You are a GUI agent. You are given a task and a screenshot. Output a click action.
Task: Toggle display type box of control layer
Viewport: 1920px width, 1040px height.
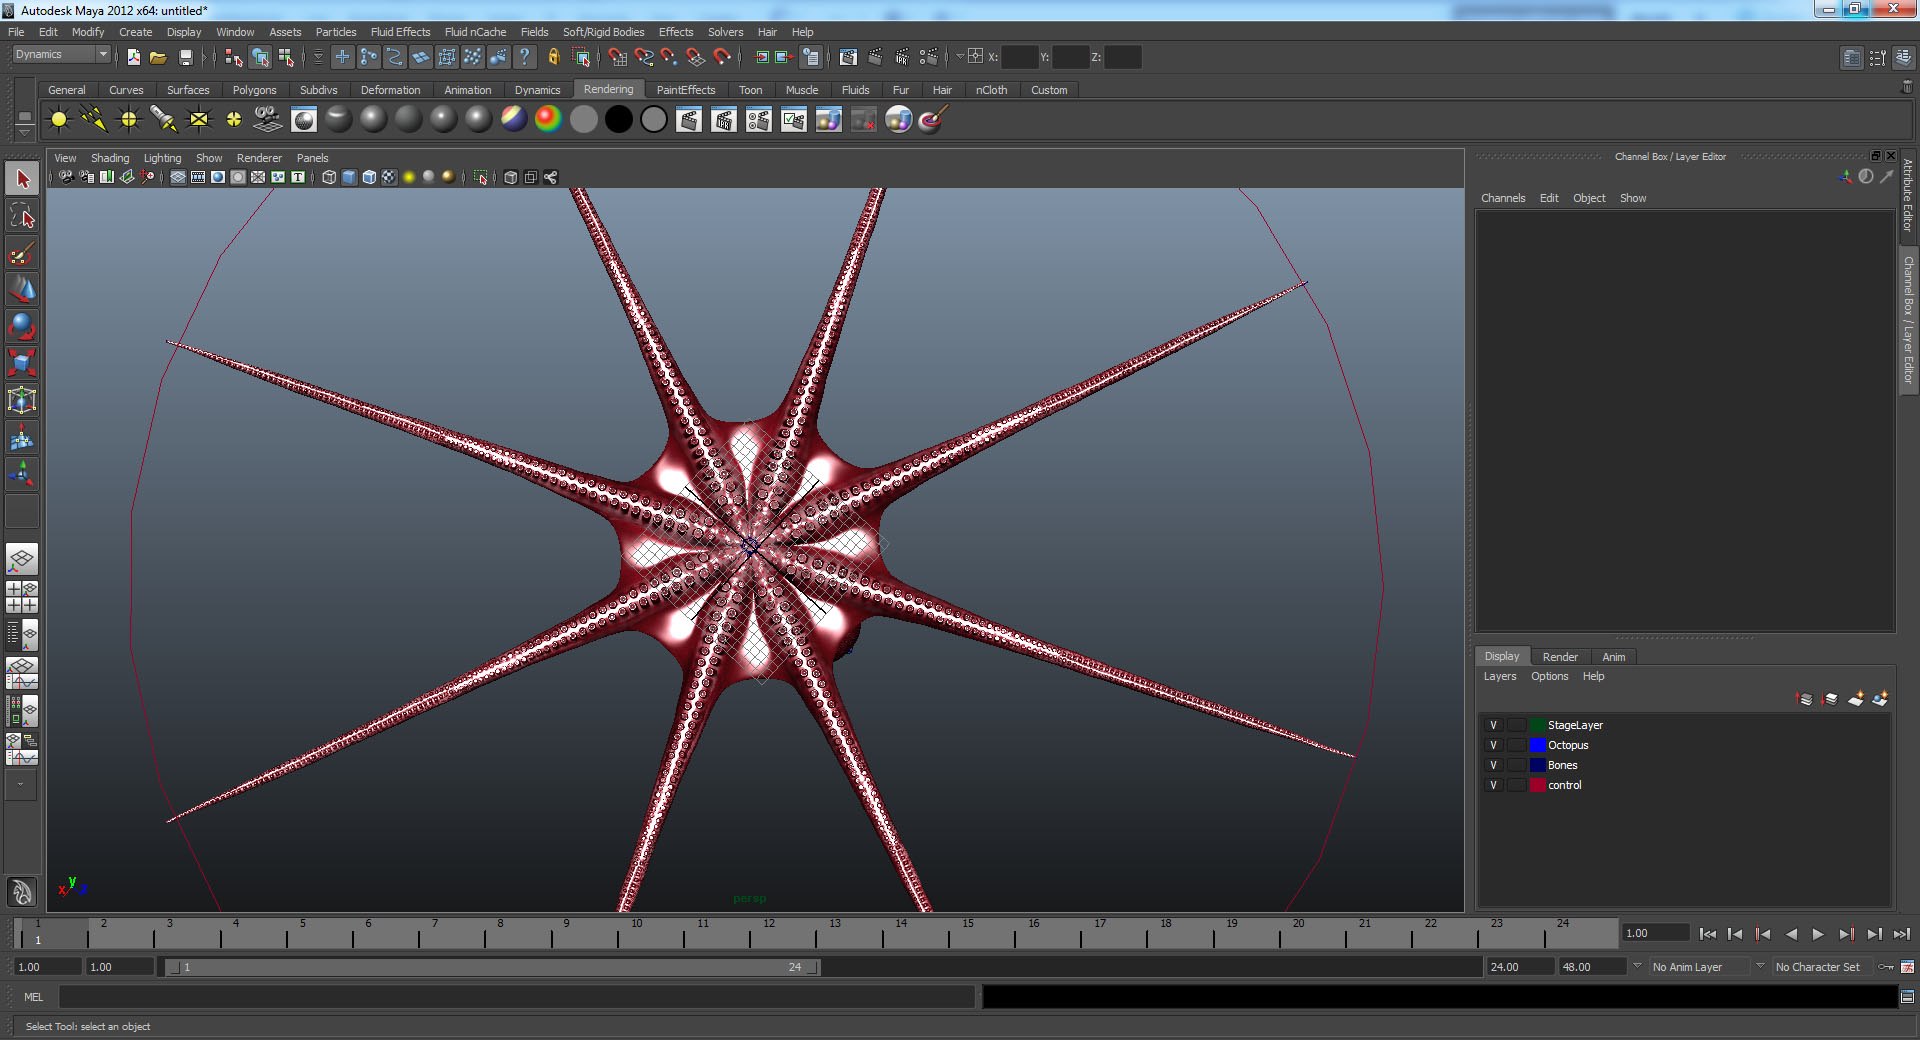[1516, 785]
